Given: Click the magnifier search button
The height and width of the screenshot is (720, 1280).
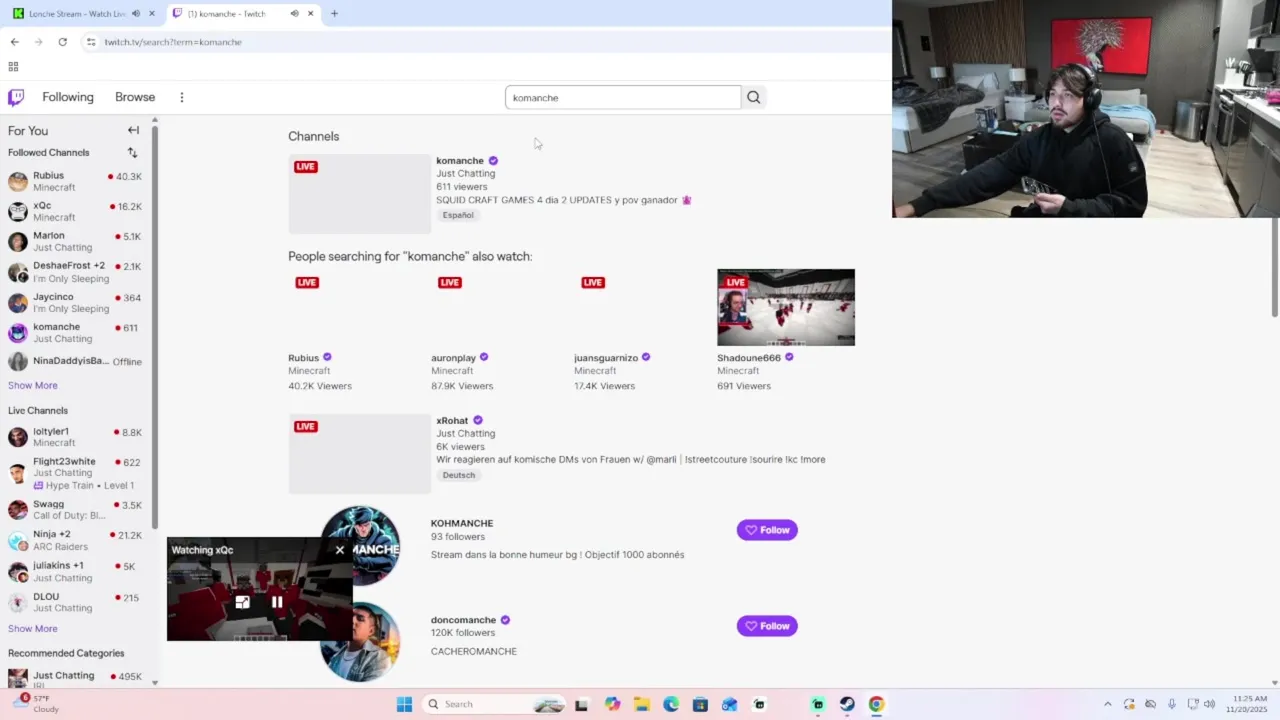Looking at the screenshot, I should [x=754, y=97].
